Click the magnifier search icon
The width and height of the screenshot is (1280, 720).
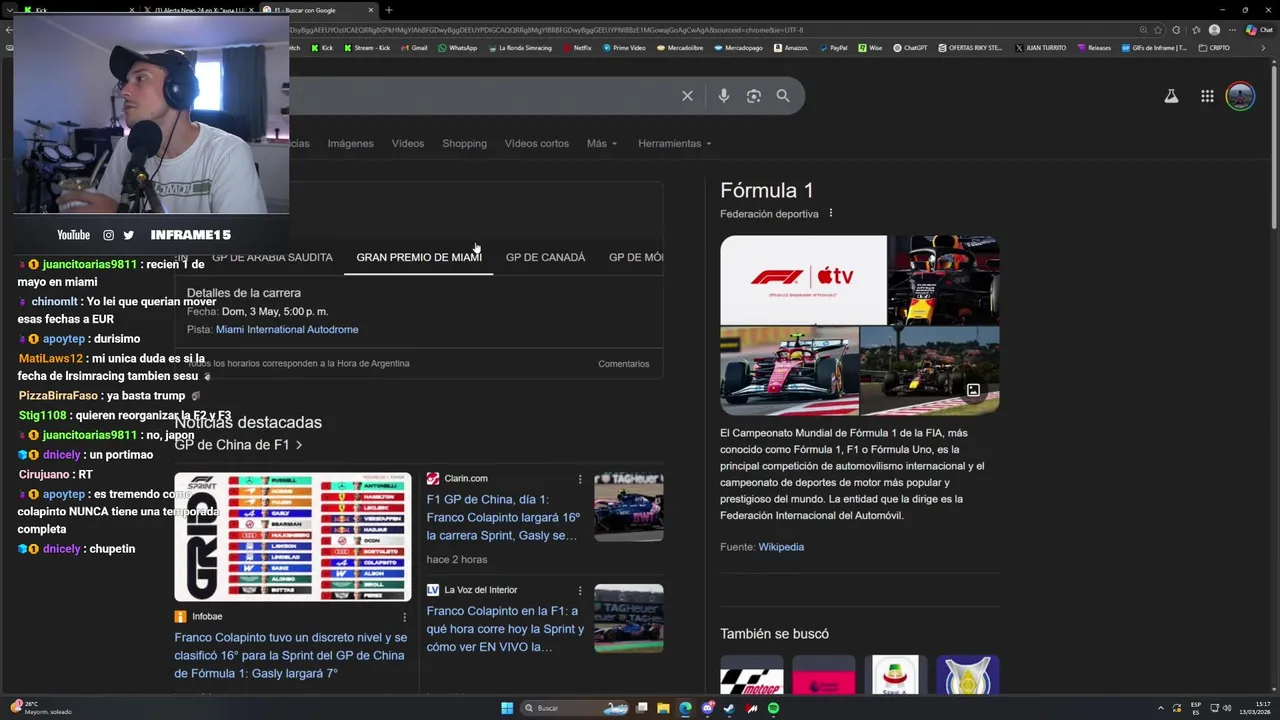click(783, 96)
